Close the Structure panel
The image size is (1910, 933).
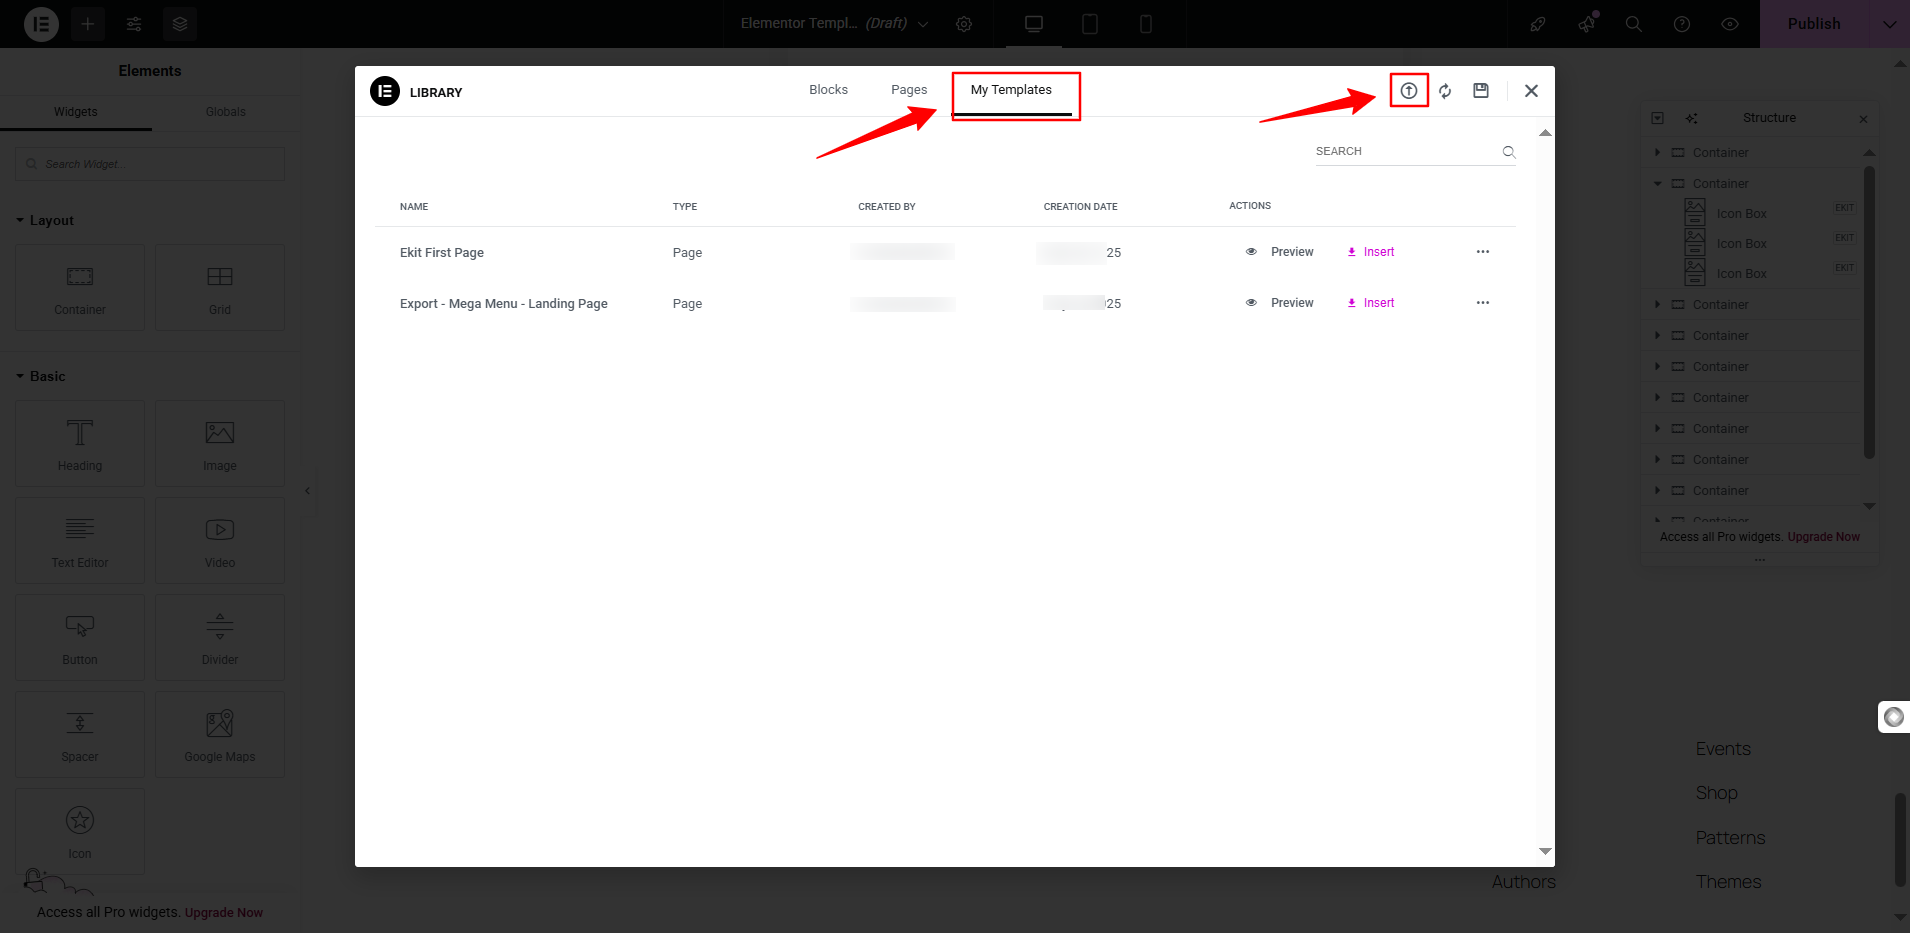(x=1863, y=119)
